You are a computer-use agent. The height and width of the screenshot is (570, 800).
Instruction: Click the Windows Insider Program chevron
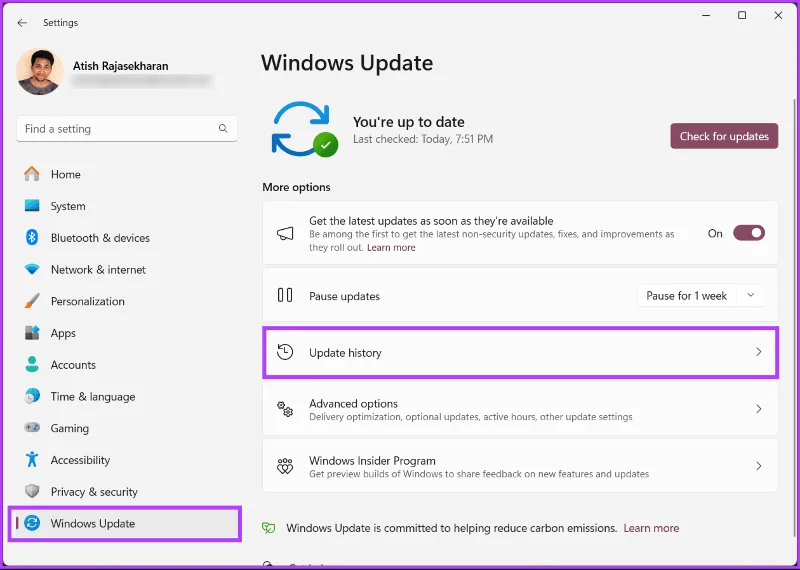759,466
